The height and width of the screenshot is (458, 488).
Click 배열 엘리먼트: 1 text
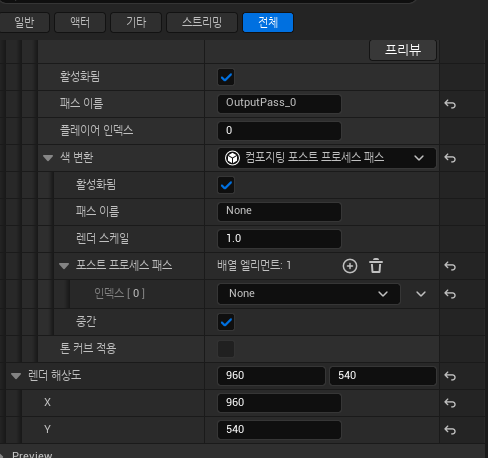tap(254, 265)
